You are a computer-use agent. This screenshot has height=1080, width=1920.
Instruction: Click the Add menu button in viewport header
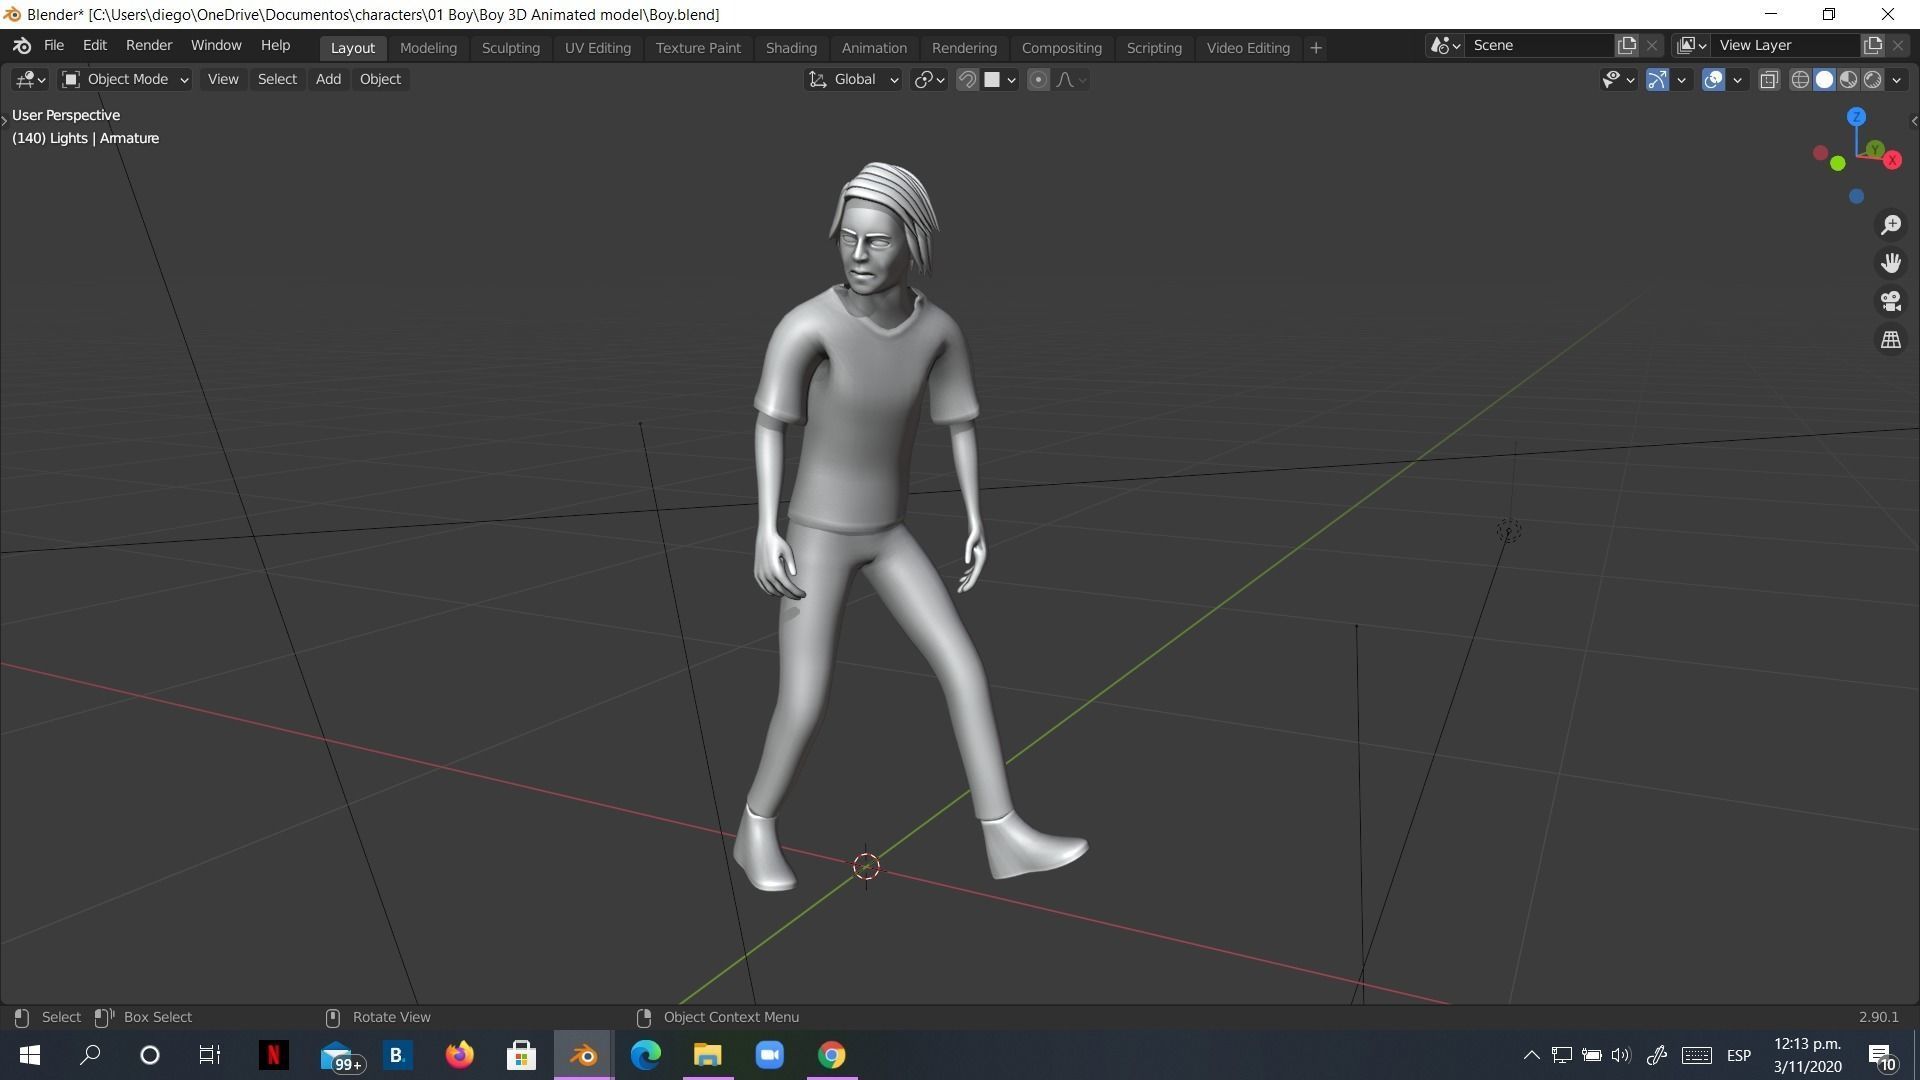coord(328,79)
